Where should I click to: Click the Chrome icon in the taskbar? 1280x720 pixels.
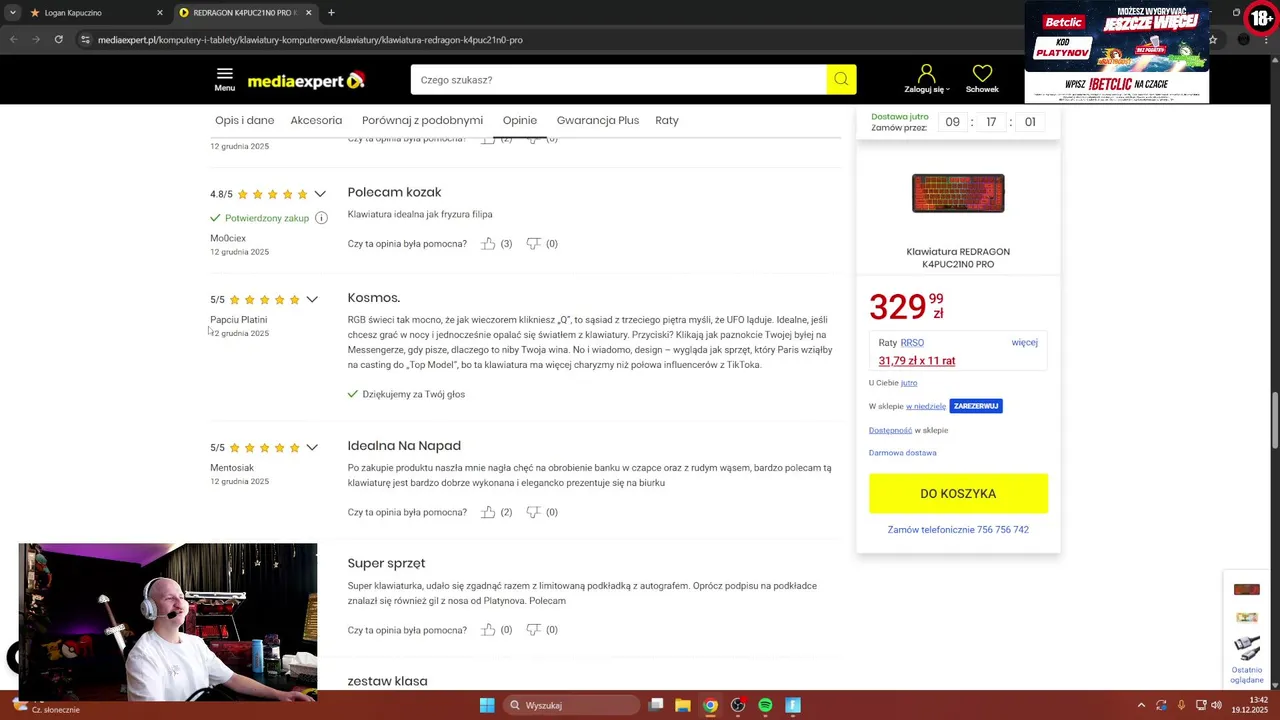click(710, 705)
